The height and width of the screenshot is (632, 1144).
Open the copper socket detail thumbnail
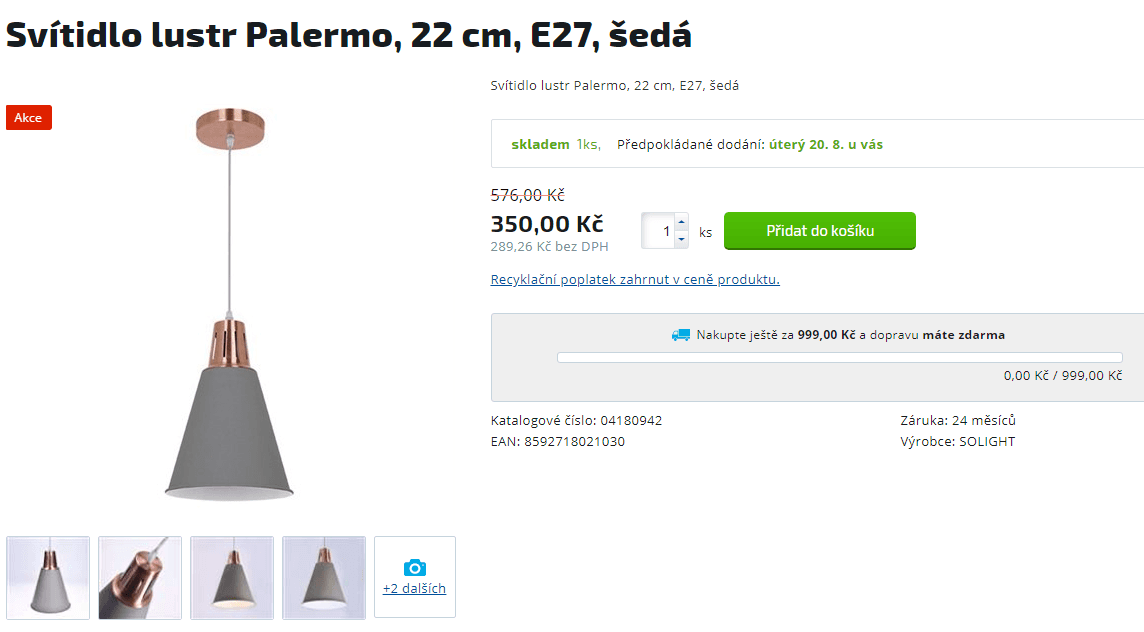[x=139, y=577]
